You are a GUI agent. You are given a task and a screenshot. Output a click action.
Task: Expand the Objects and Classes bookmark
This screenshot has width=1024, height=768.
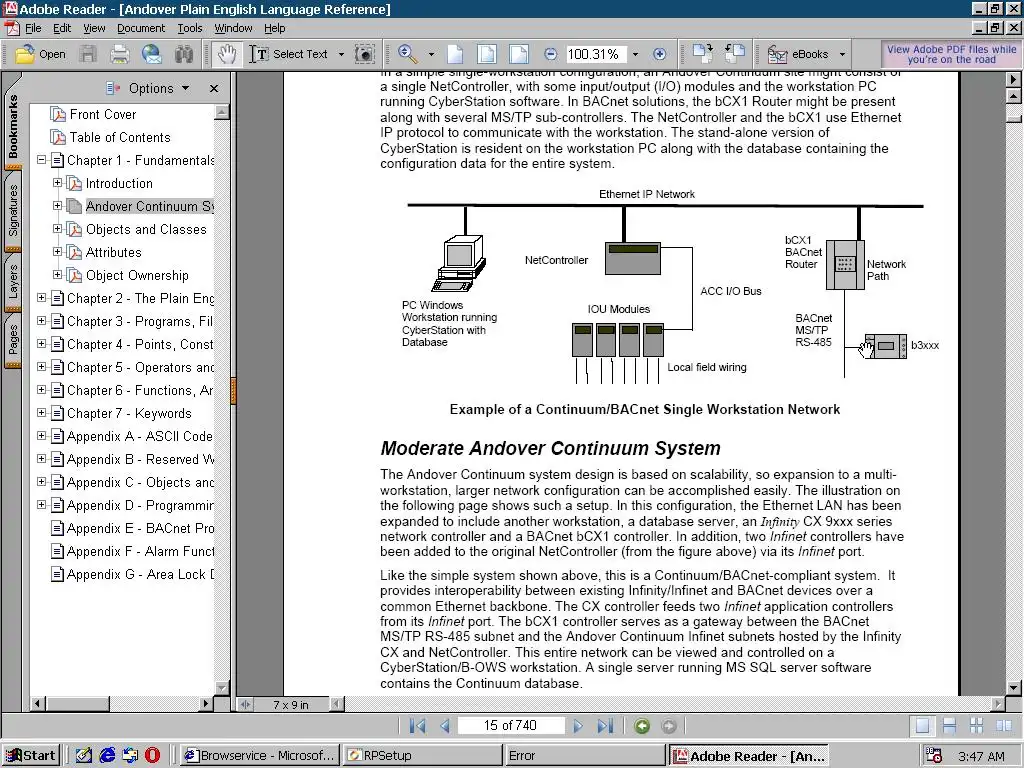tap(57, 229)
